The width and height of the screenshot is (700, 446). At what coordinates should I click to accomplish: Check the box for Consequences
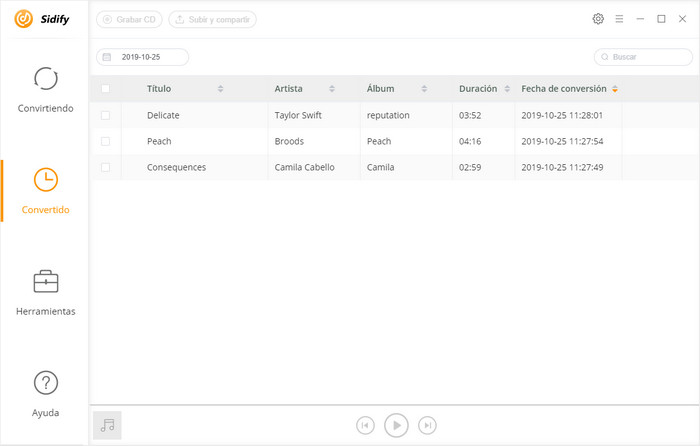(x=105, y=167)
